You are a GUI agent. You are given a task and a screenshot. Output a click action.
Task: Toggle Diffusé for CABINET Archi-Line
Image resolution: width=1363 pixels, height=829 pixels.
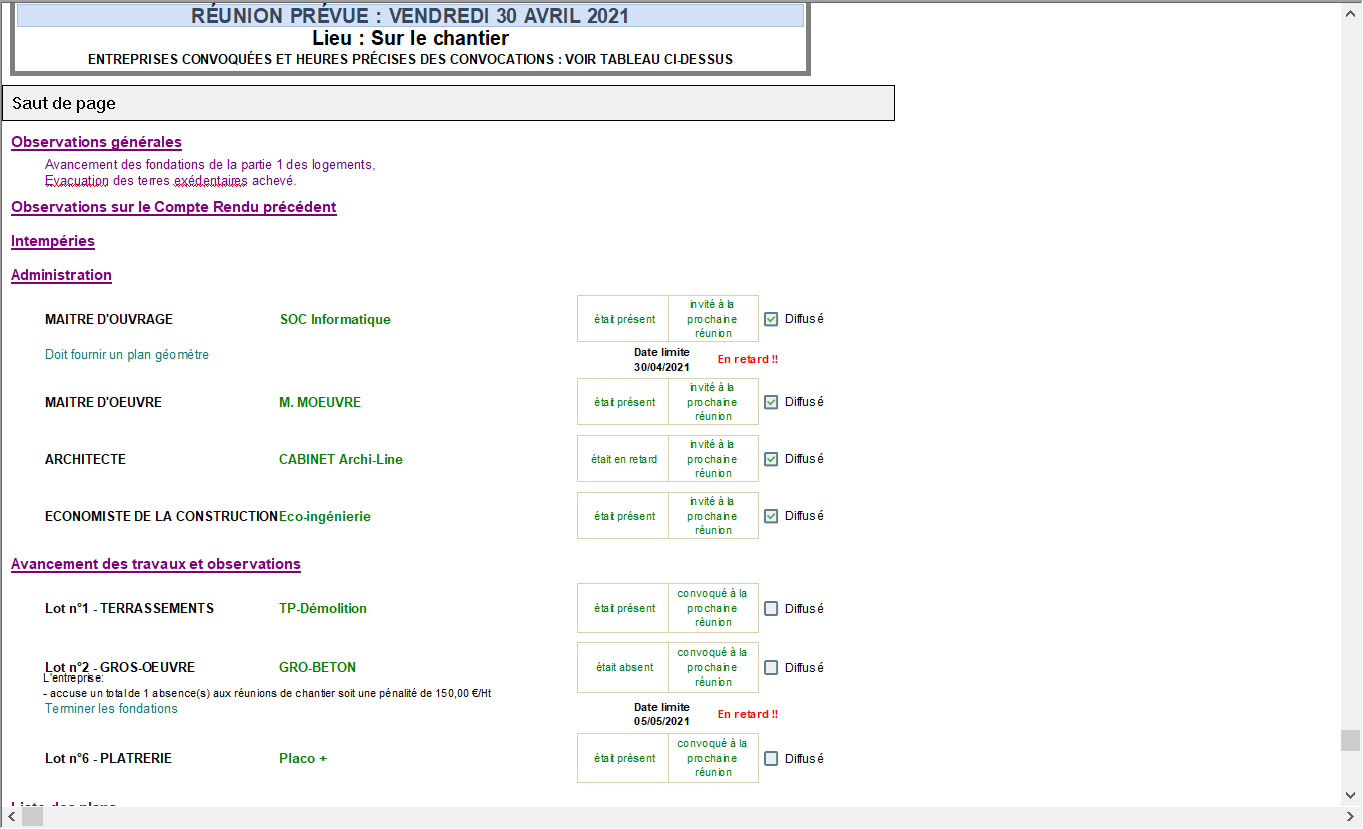pos(771,459)
